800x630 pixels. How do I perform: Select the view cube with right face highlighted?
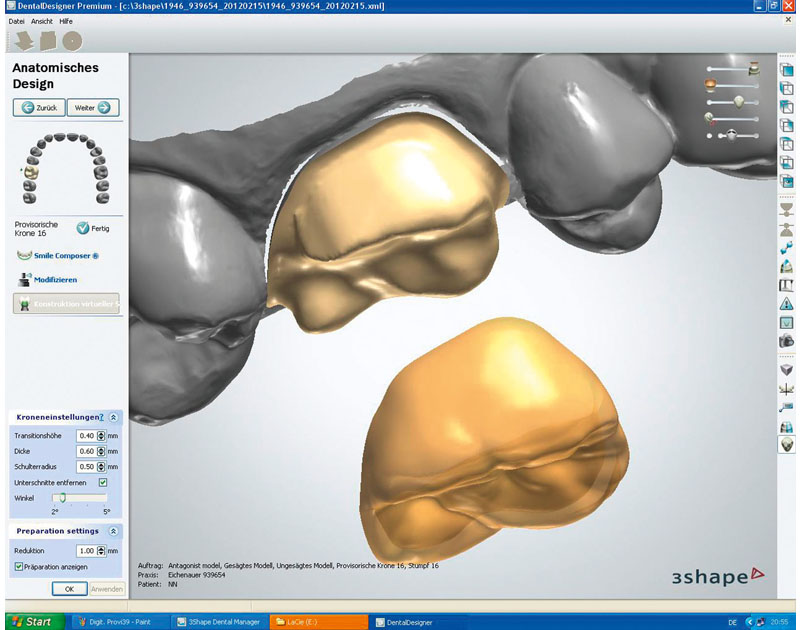click(787, 125)
